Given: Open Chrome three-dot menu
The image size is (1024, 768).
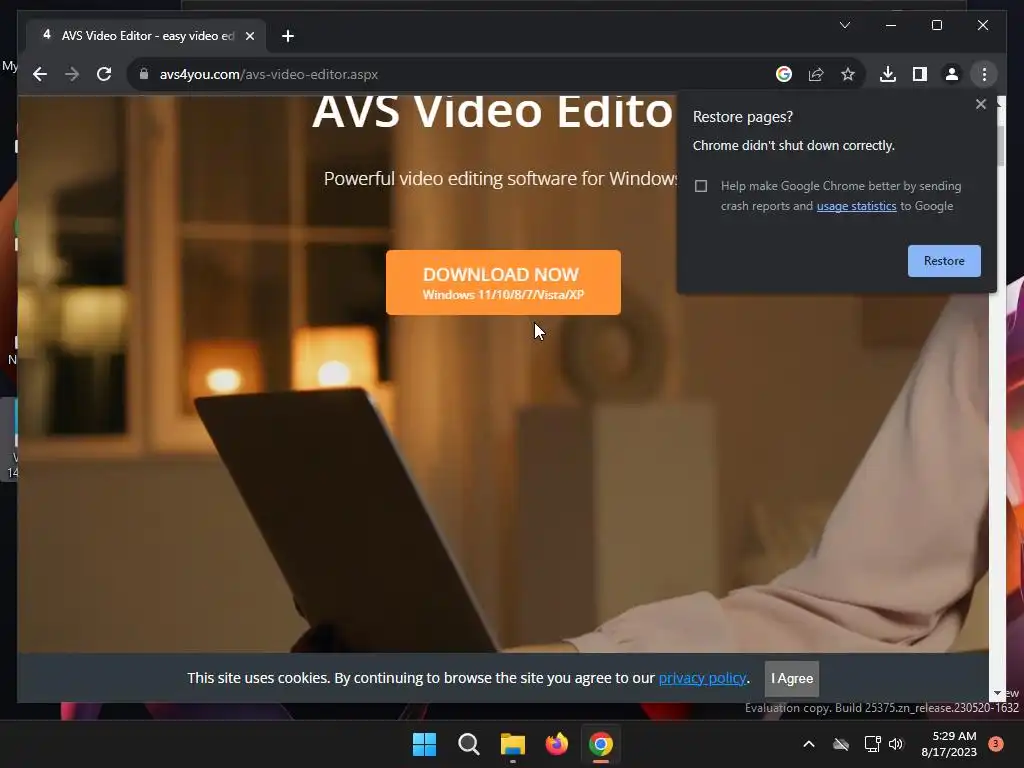Looking at the screenshot, I should pyautogui.click(x=984, y=74).
